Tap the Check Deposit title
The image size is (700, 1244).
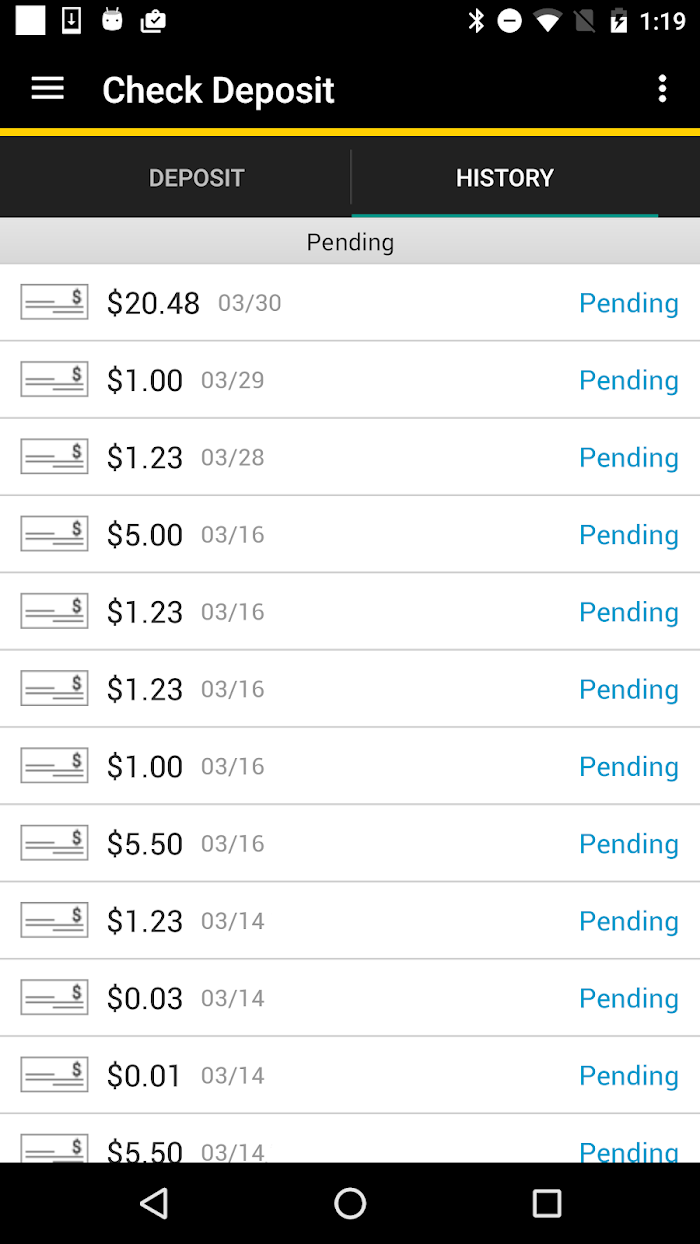point(218,90)
